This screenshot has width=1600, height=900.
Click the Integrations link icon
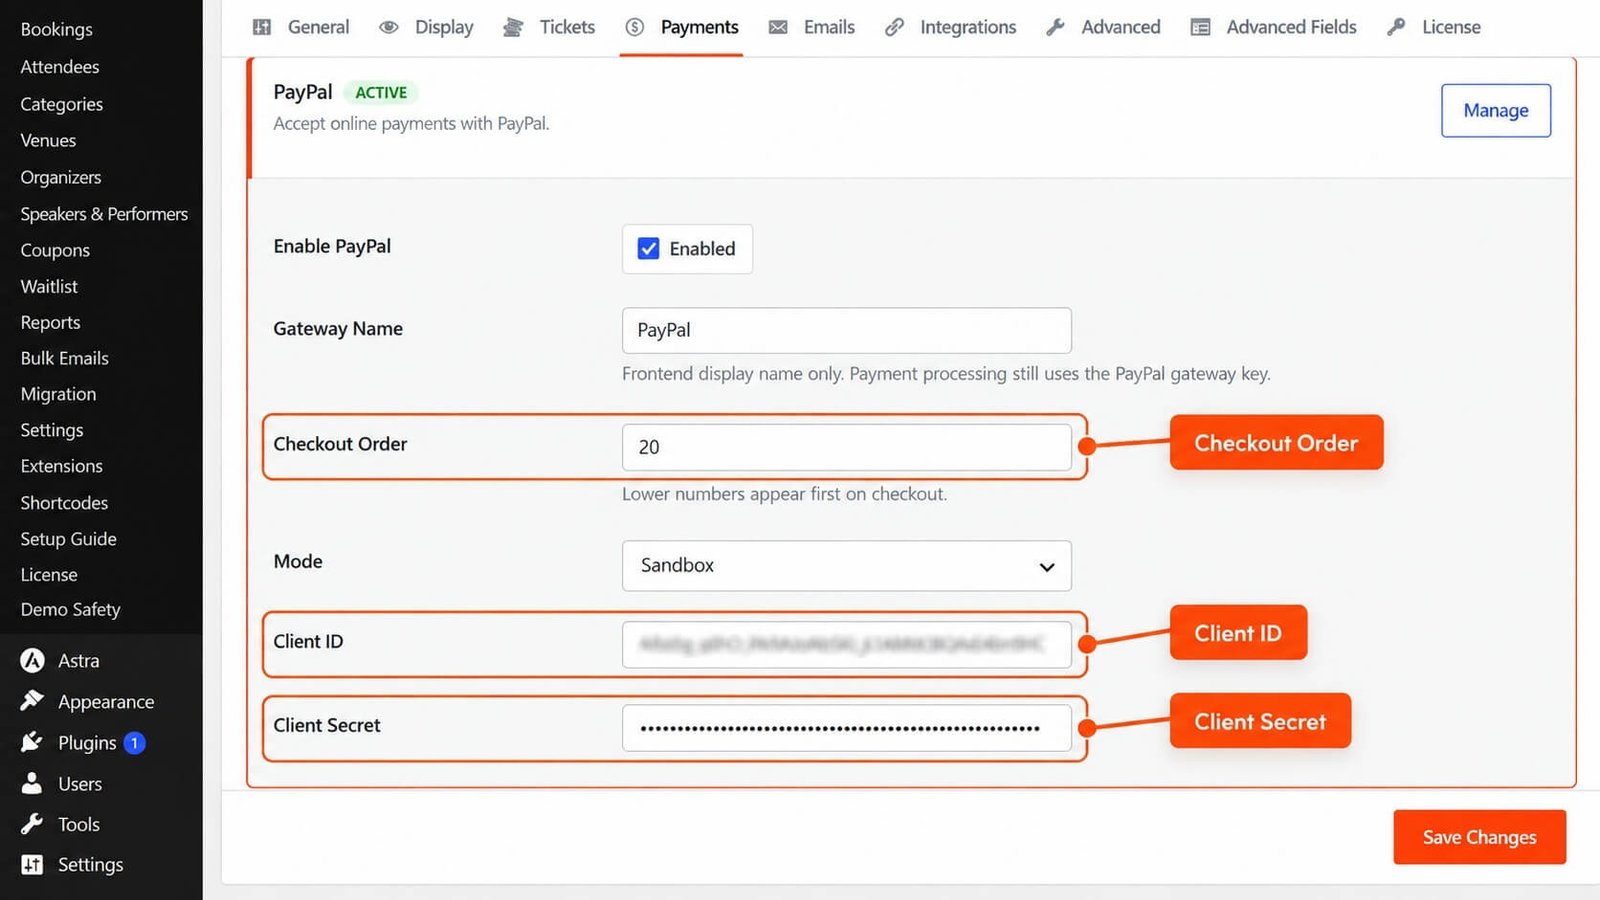pos(894,27)
